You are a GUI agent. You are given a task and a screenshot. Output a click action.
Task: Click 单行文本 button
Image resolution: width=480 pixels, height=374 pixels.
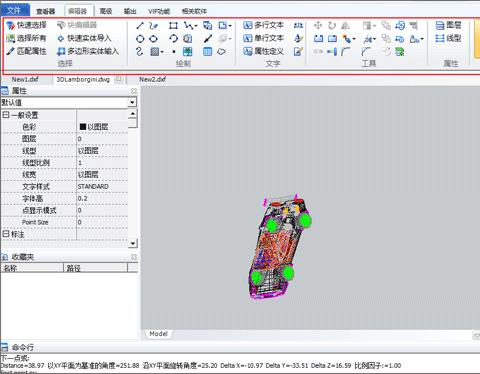263,38
